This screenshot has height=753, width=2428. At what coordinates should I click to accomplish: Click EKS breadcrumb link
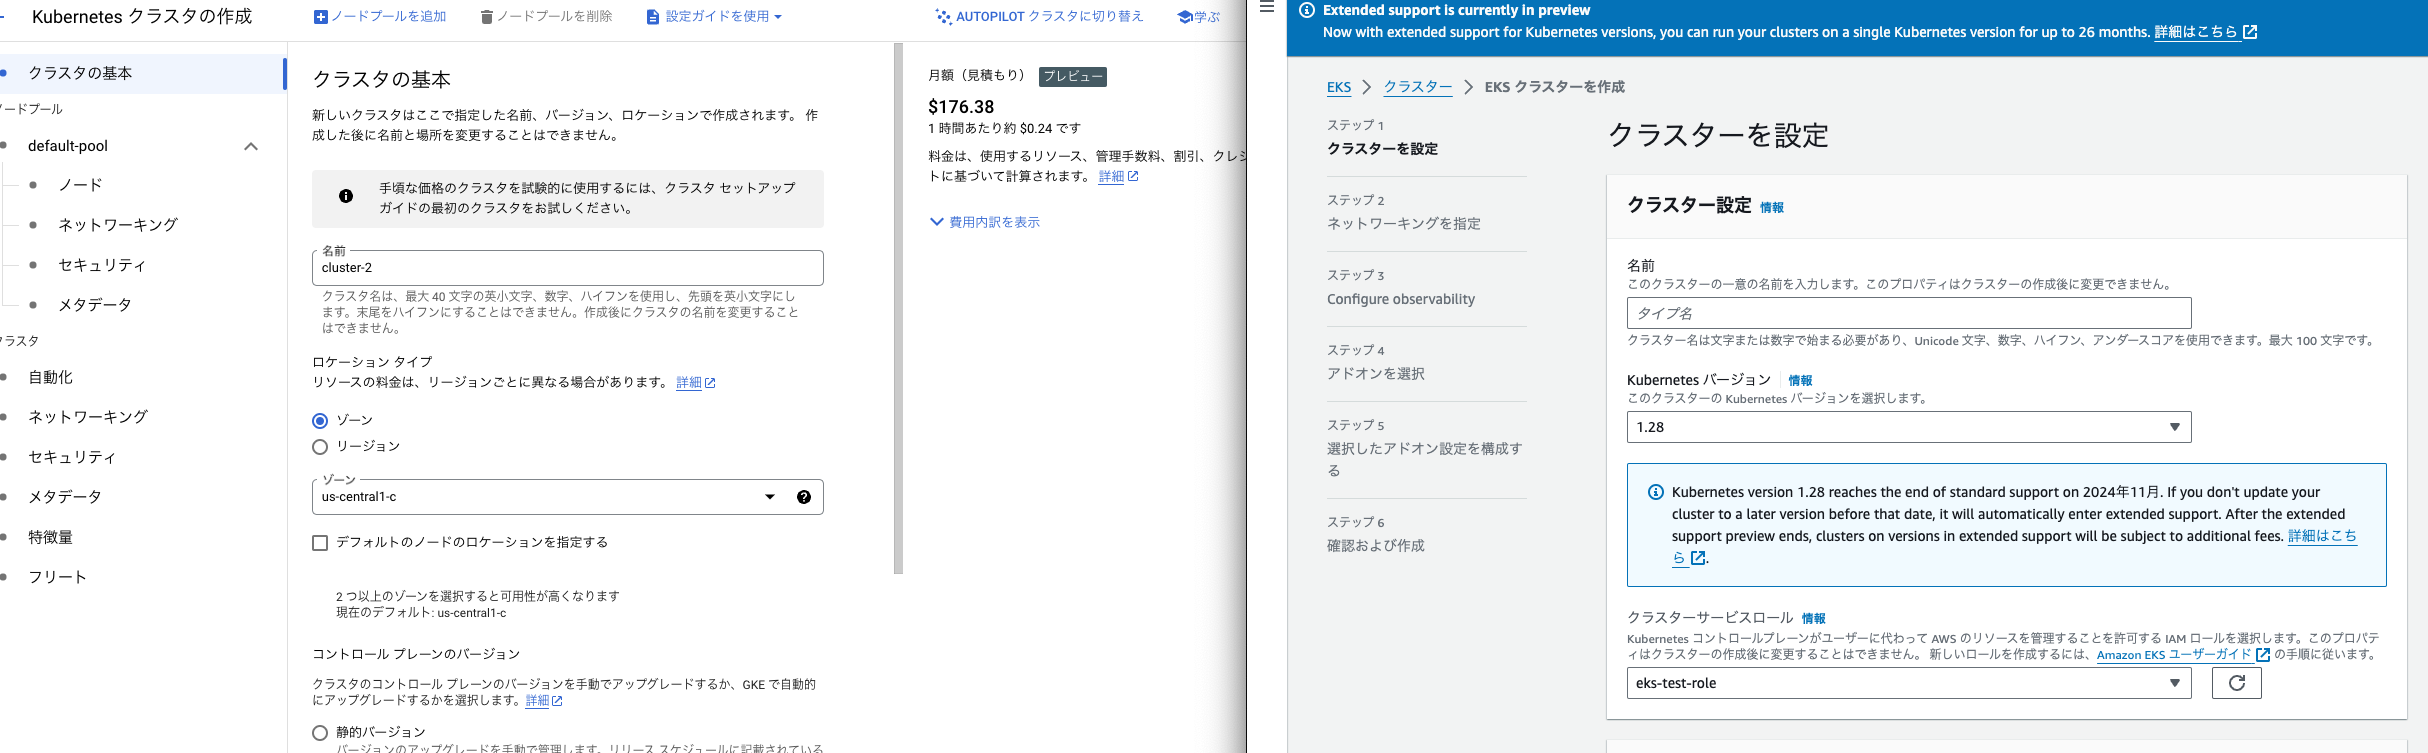tap(1339, 87)
